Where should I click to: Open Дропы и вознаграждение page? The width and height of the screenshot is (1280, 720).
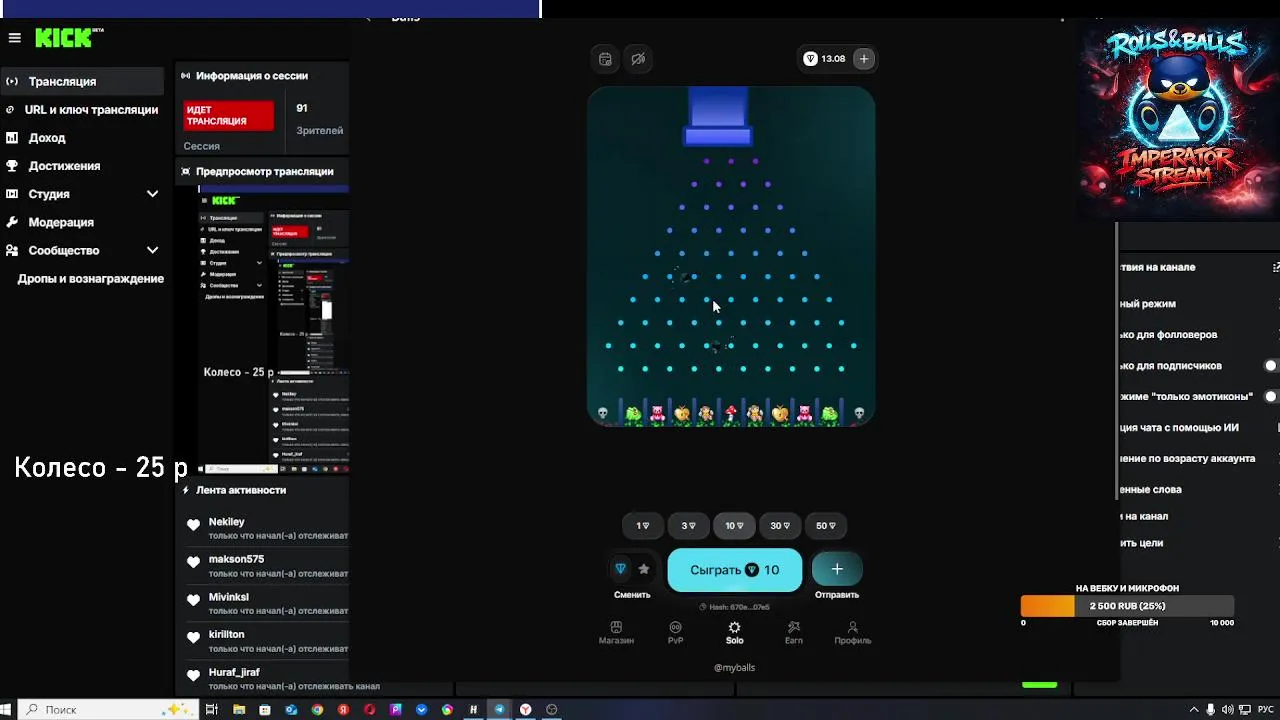[x=90, y=278]
